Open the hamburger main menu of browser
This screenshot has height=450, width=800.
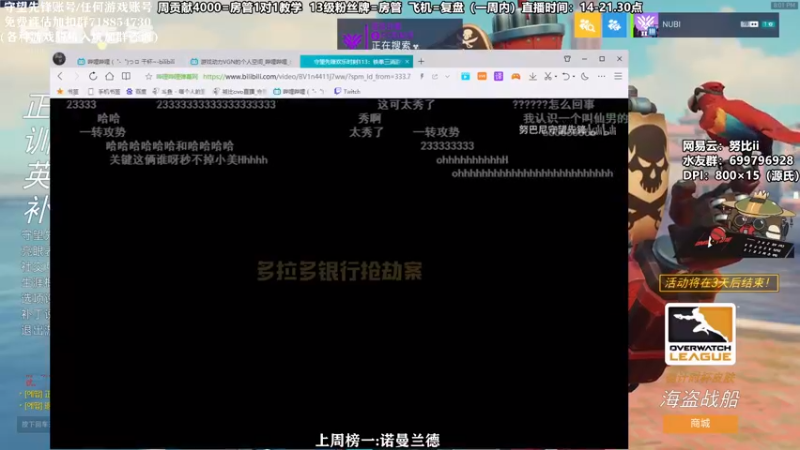coord(618,76)
